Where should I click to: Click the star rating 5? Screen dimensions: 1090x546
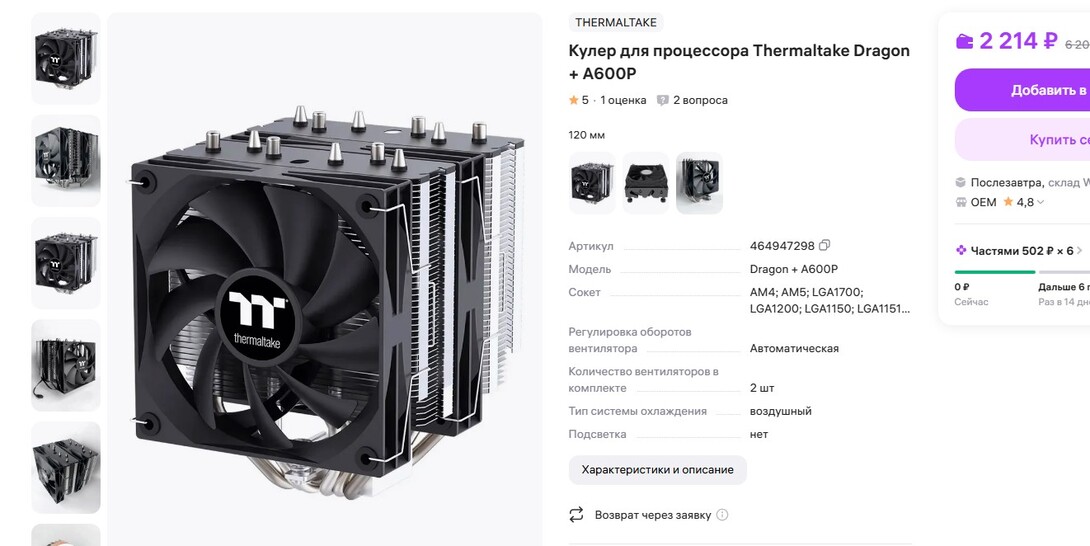pos(578,100)
